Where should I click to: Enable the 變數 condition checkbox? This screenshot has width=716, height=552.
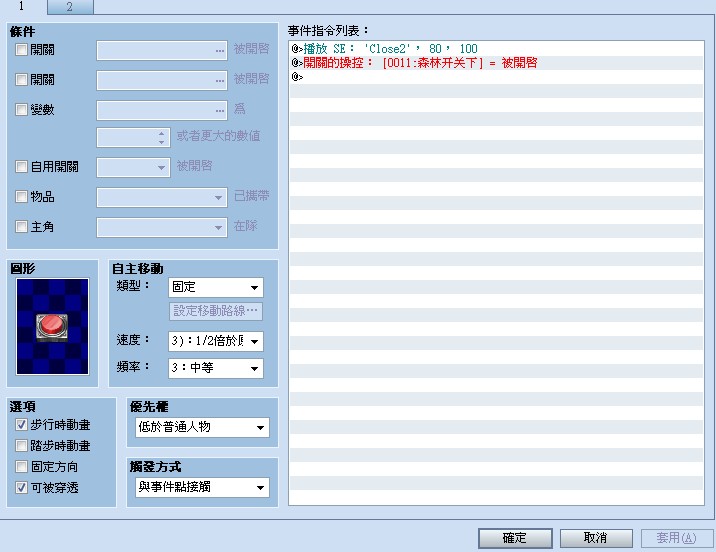pyautogui.click(x=21, y=110)
